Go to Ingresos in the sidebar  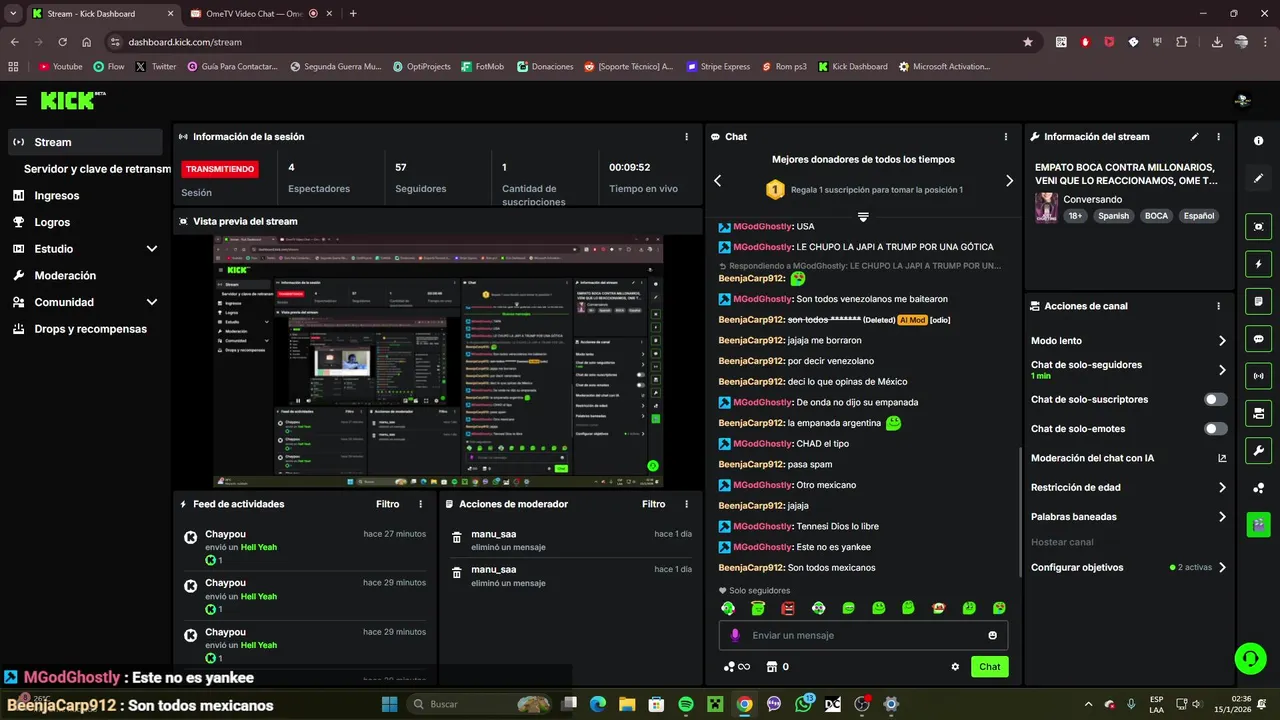pyautogui.click(x=85, y=196)
